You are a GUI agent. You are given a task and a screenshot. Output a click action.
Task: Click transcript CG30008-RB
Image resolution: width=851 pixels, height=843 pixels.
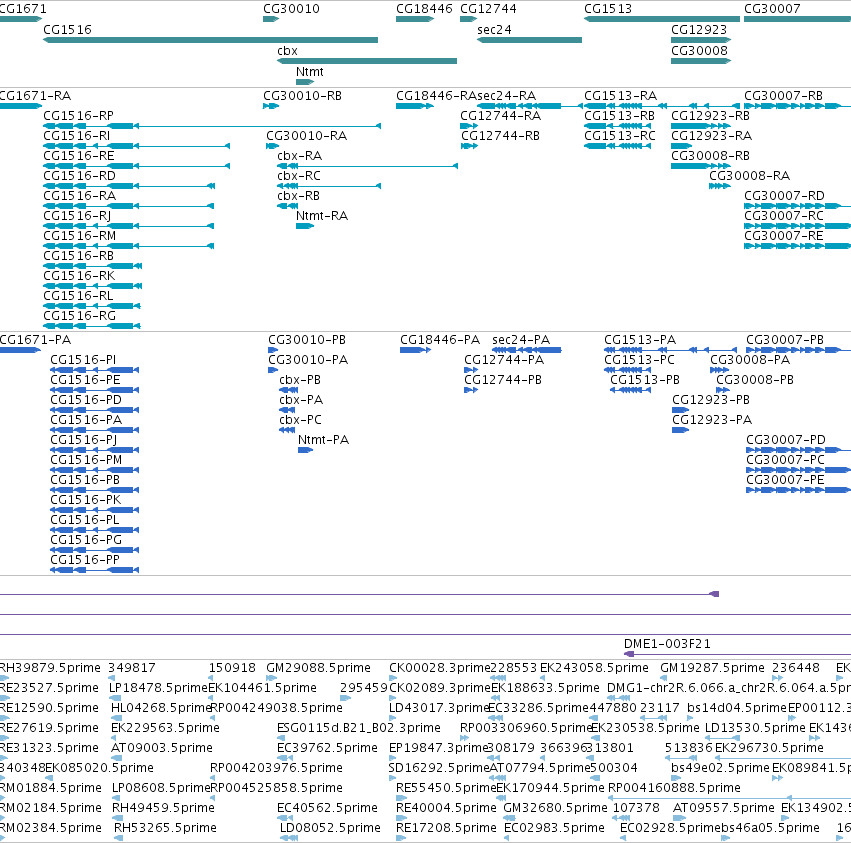tap(710, 156)
